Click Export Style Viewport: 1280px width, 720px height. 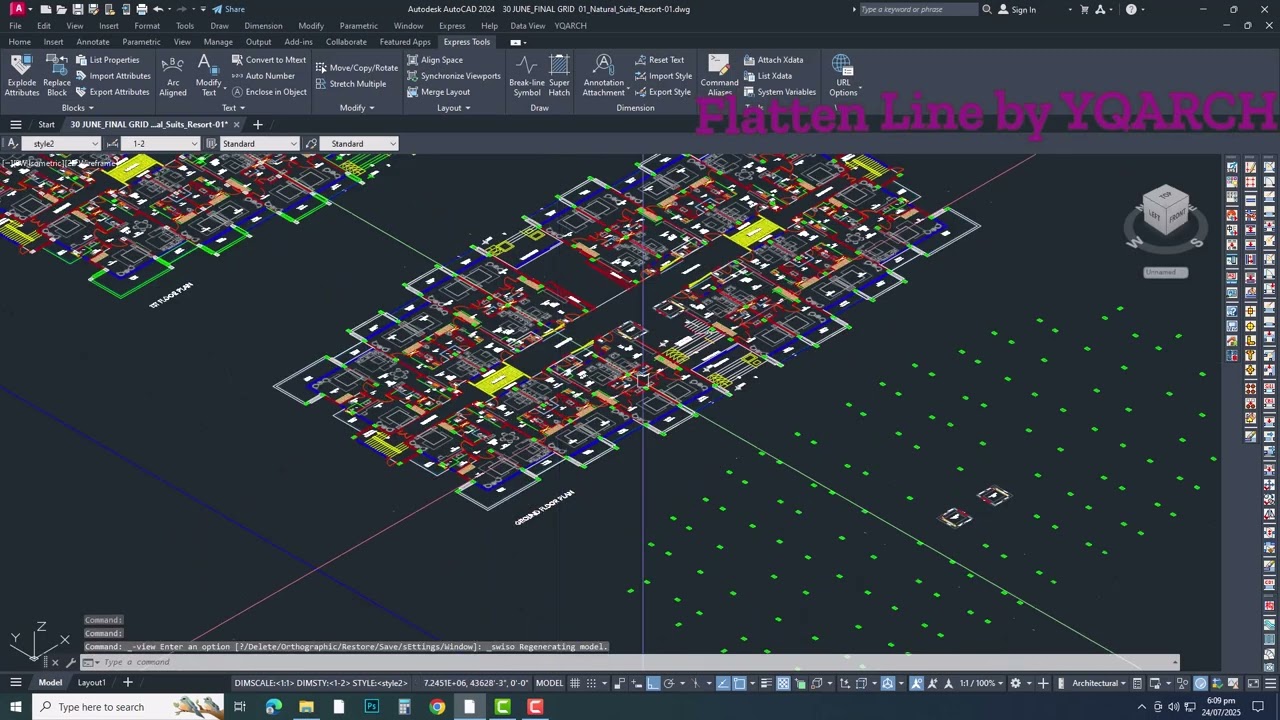pyautogui.click(x=662, y=92)
